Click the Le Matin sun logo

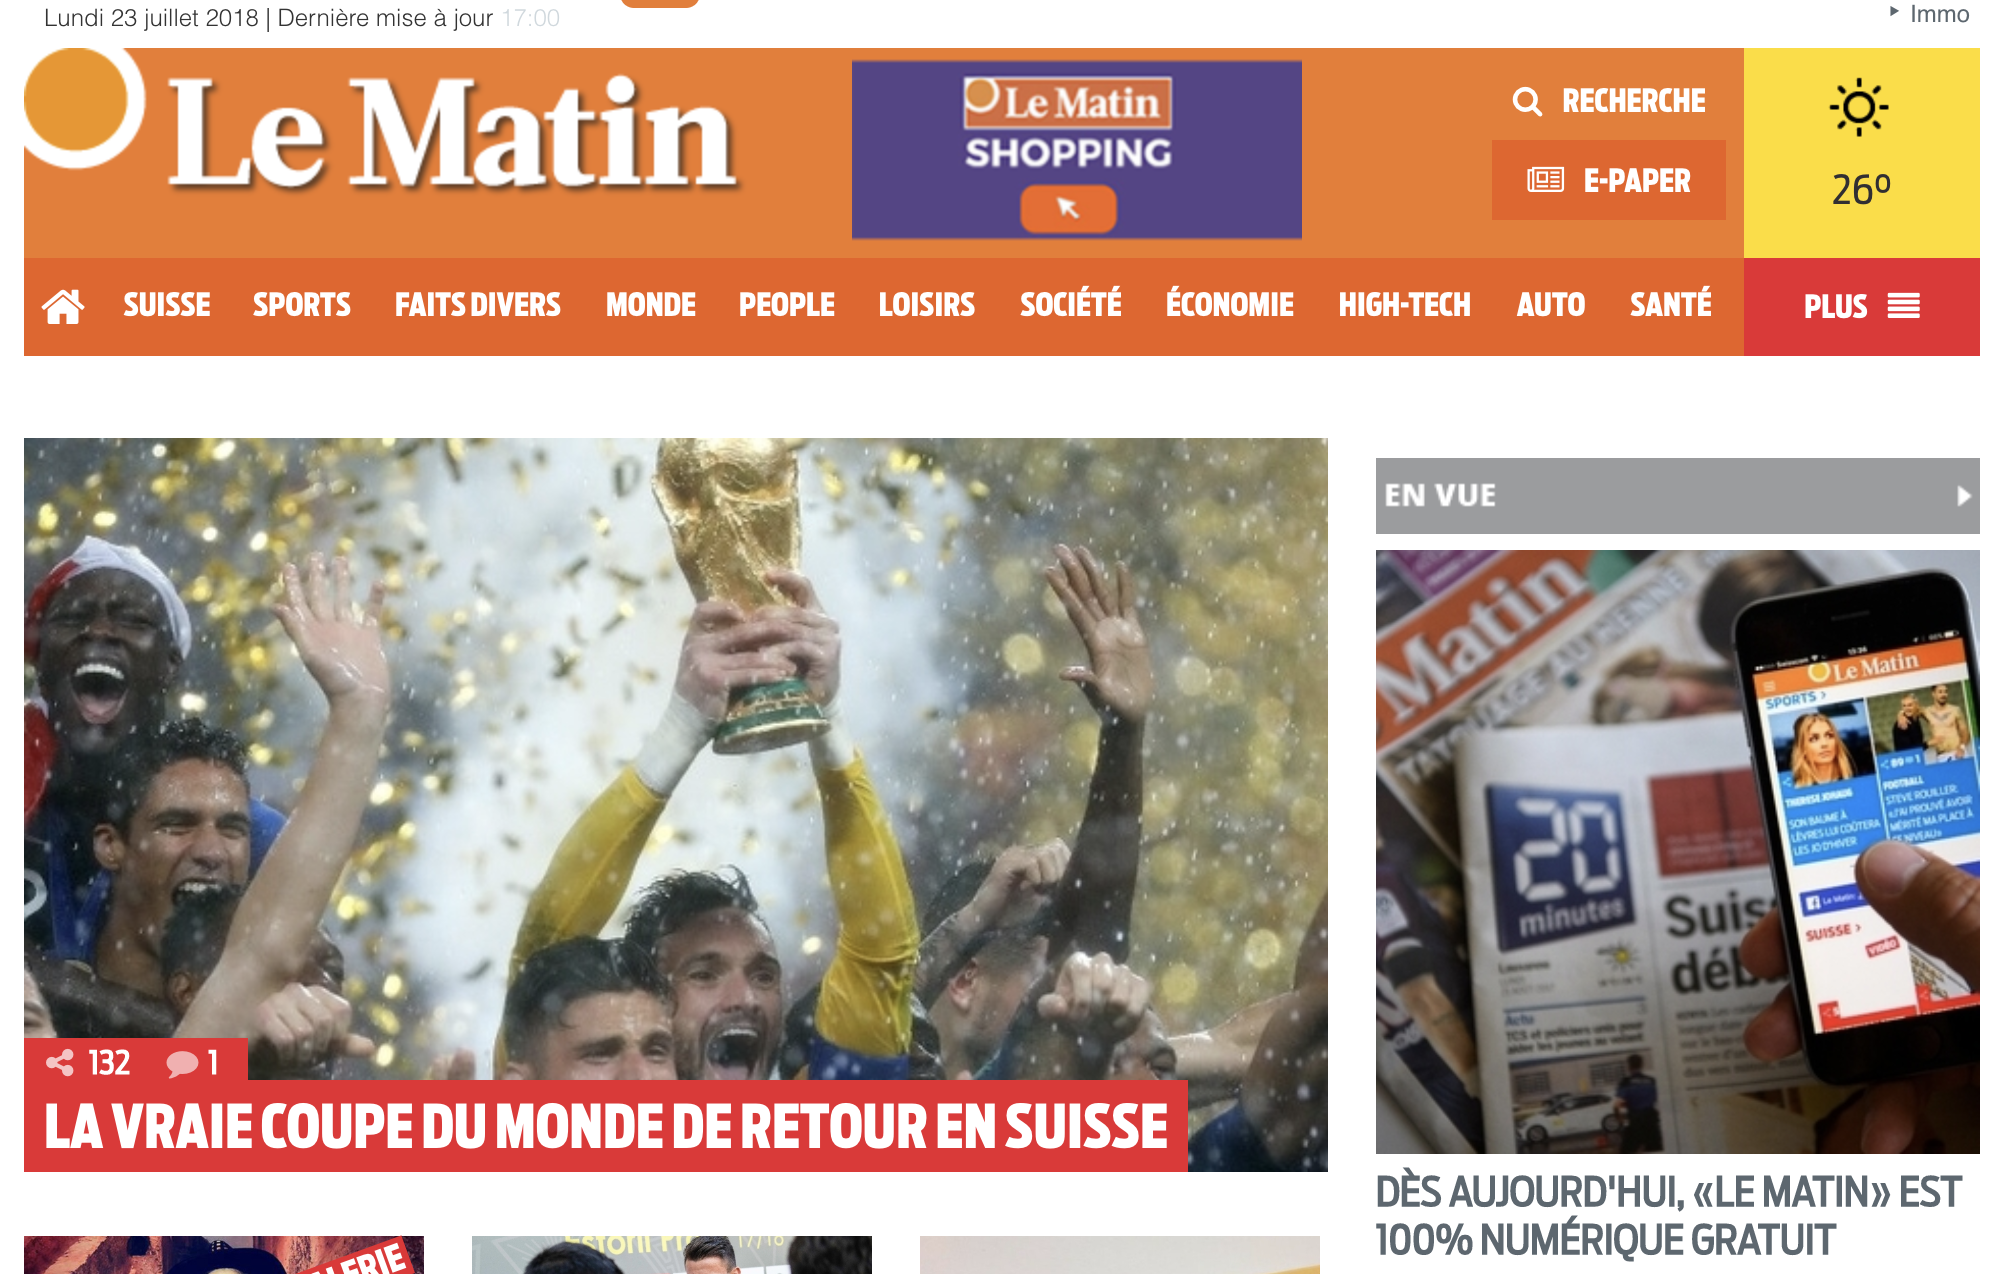(80, 104)
